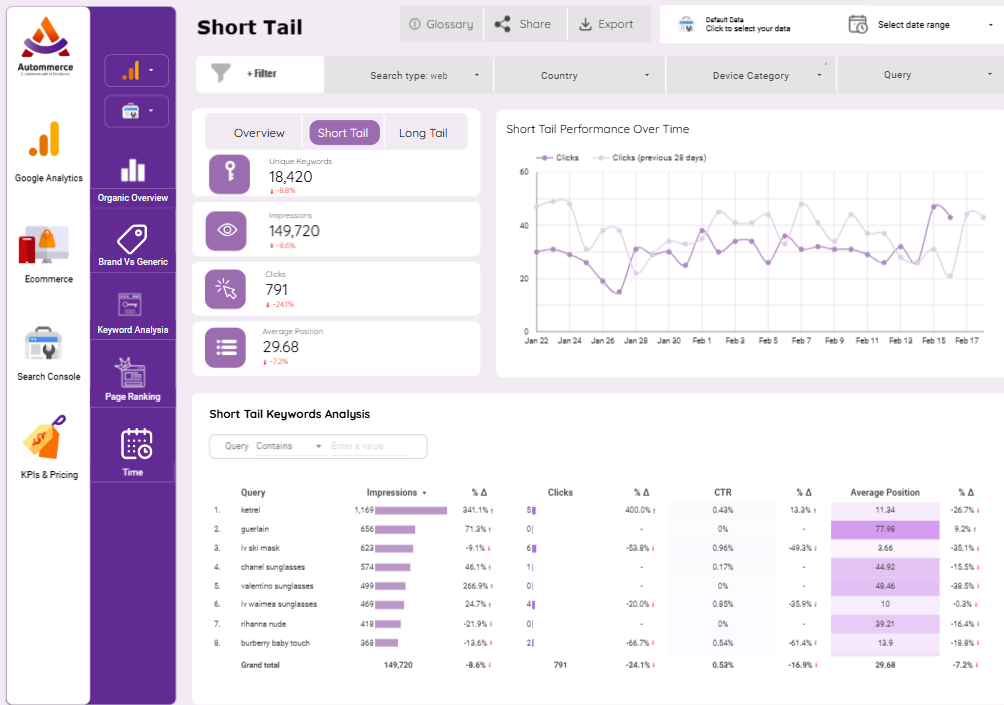Screen dimensions: 1004x705
Task: Open the Search Console section icon
Action: tap(44, 344)
